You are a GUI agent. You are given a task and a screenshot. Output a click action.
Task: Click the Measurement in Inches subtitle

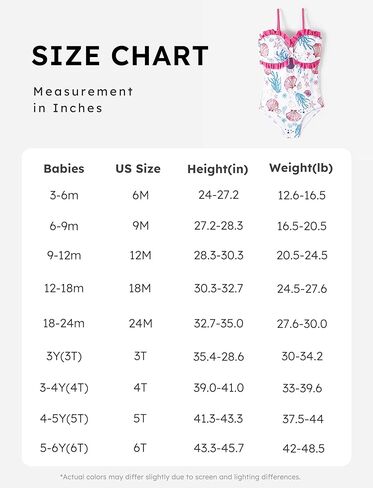click(x=83, y=100)
